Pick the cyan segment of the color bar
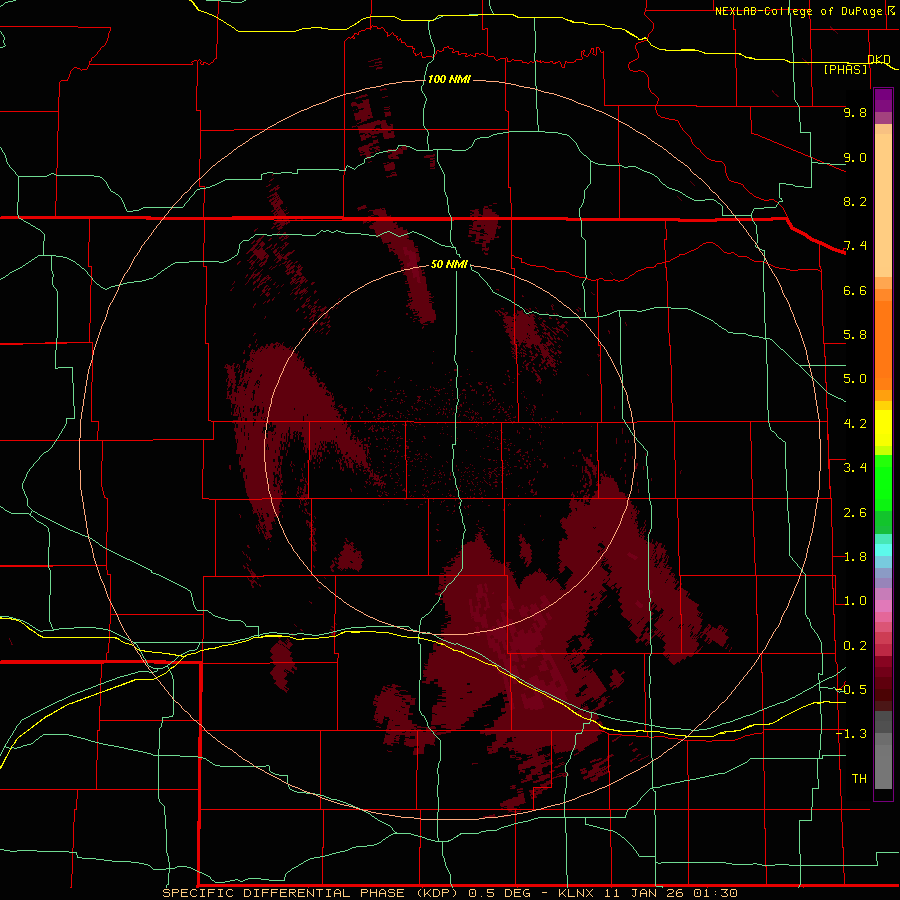Screen dimensions: 900x900 [x=883, y=550]
